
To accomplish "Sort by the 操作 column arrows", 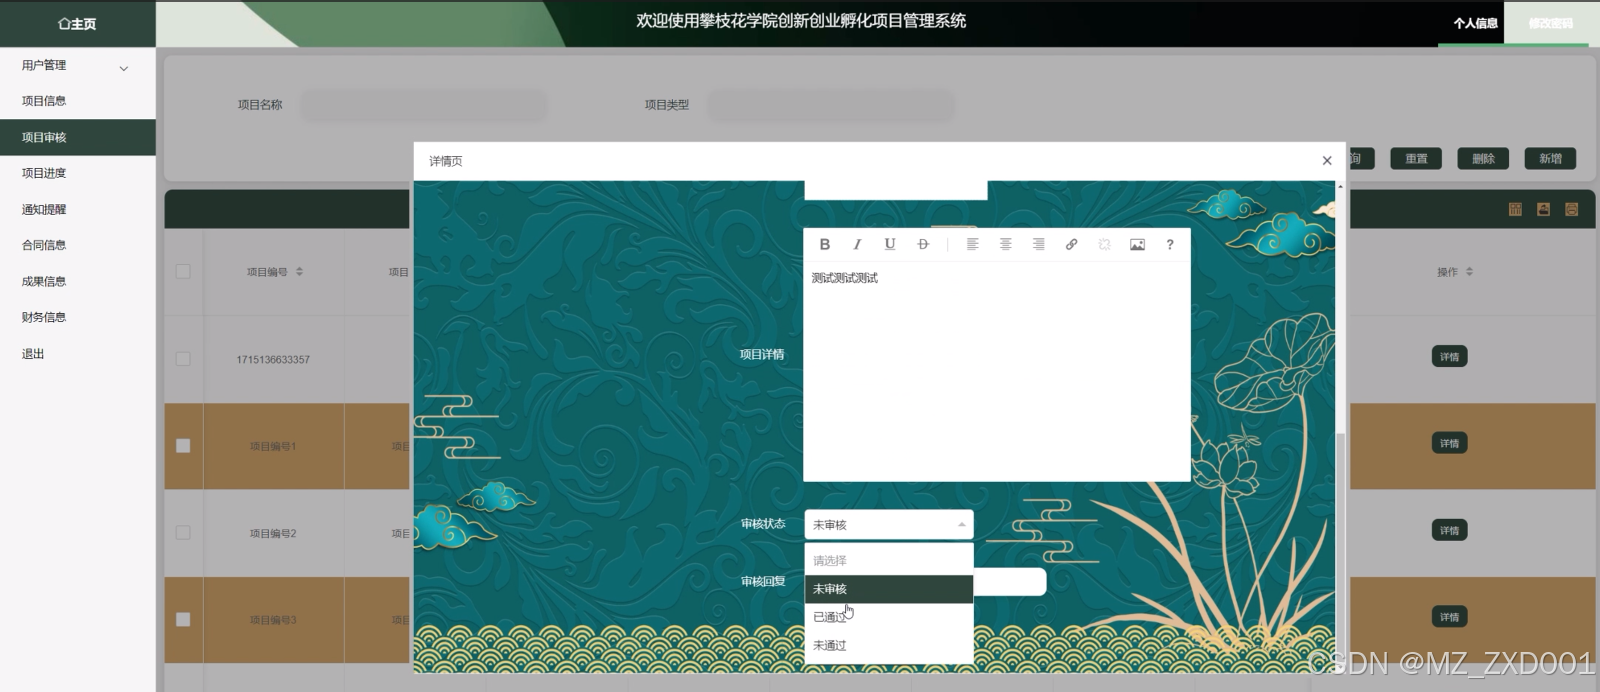I will [x=1469, y=272].
